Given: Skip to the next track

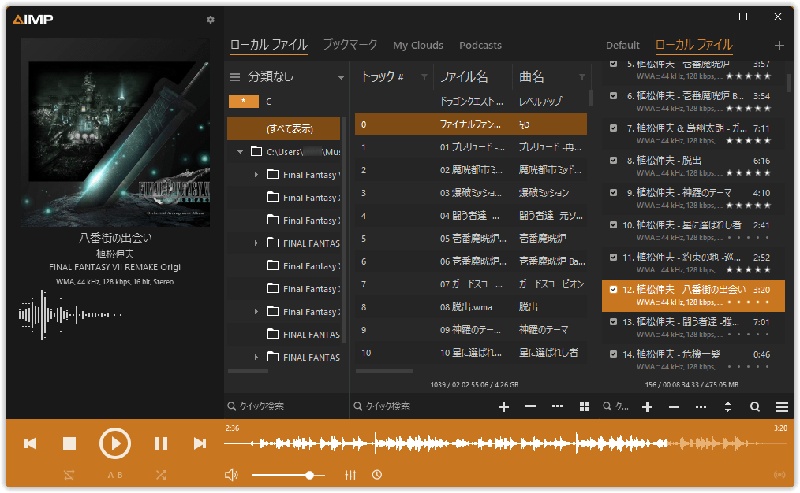Looking at the screenshot, I should 200,443.
